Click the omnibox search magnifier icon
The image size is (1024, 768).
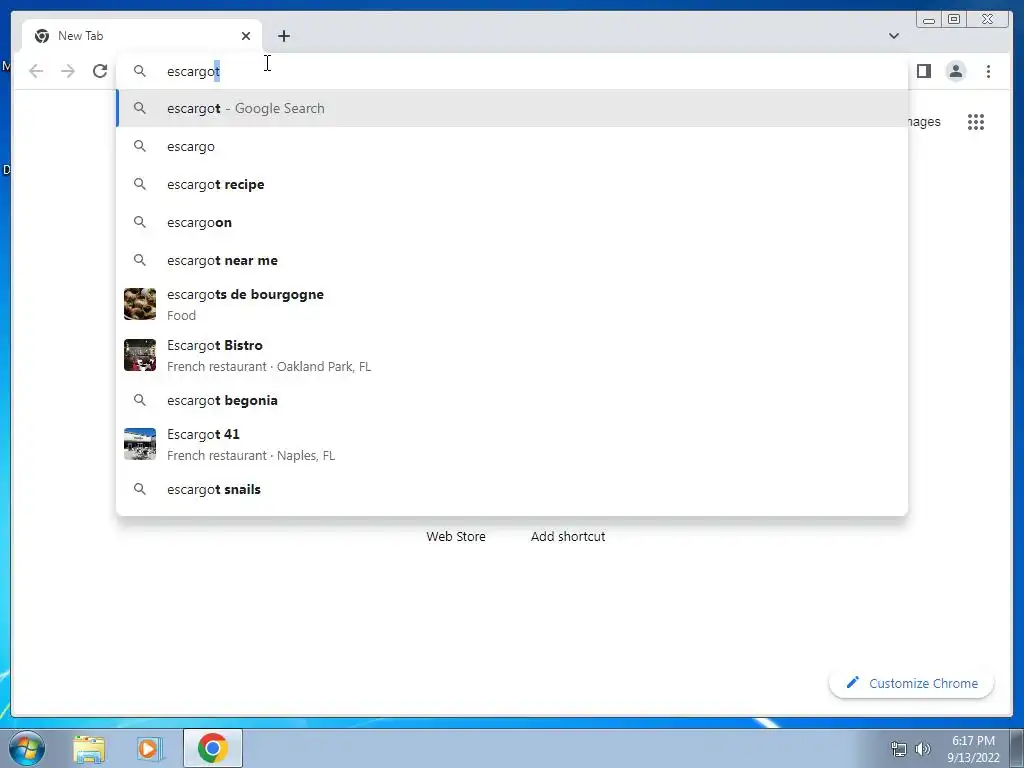click(x=140, y=71)
